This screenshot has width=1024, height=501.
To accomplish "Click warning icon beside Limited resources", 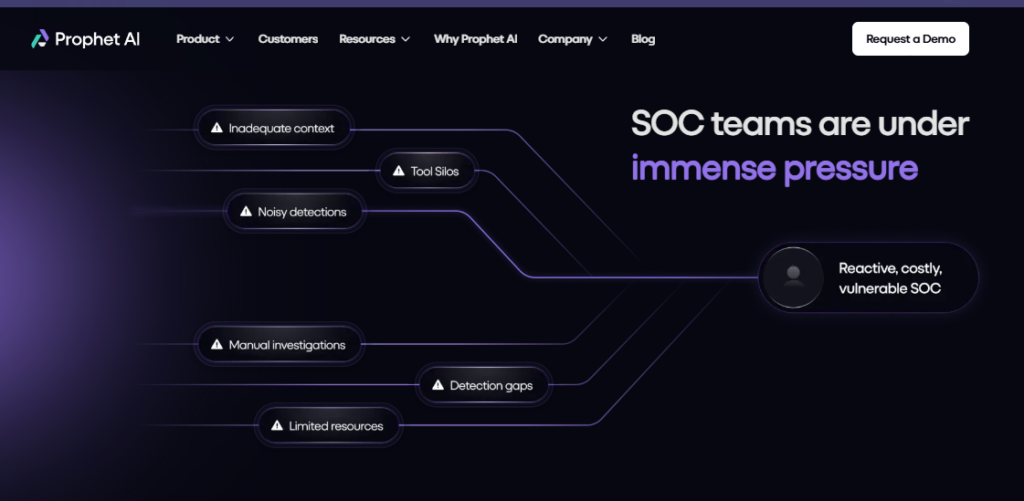I will click(x=277, y=425).
